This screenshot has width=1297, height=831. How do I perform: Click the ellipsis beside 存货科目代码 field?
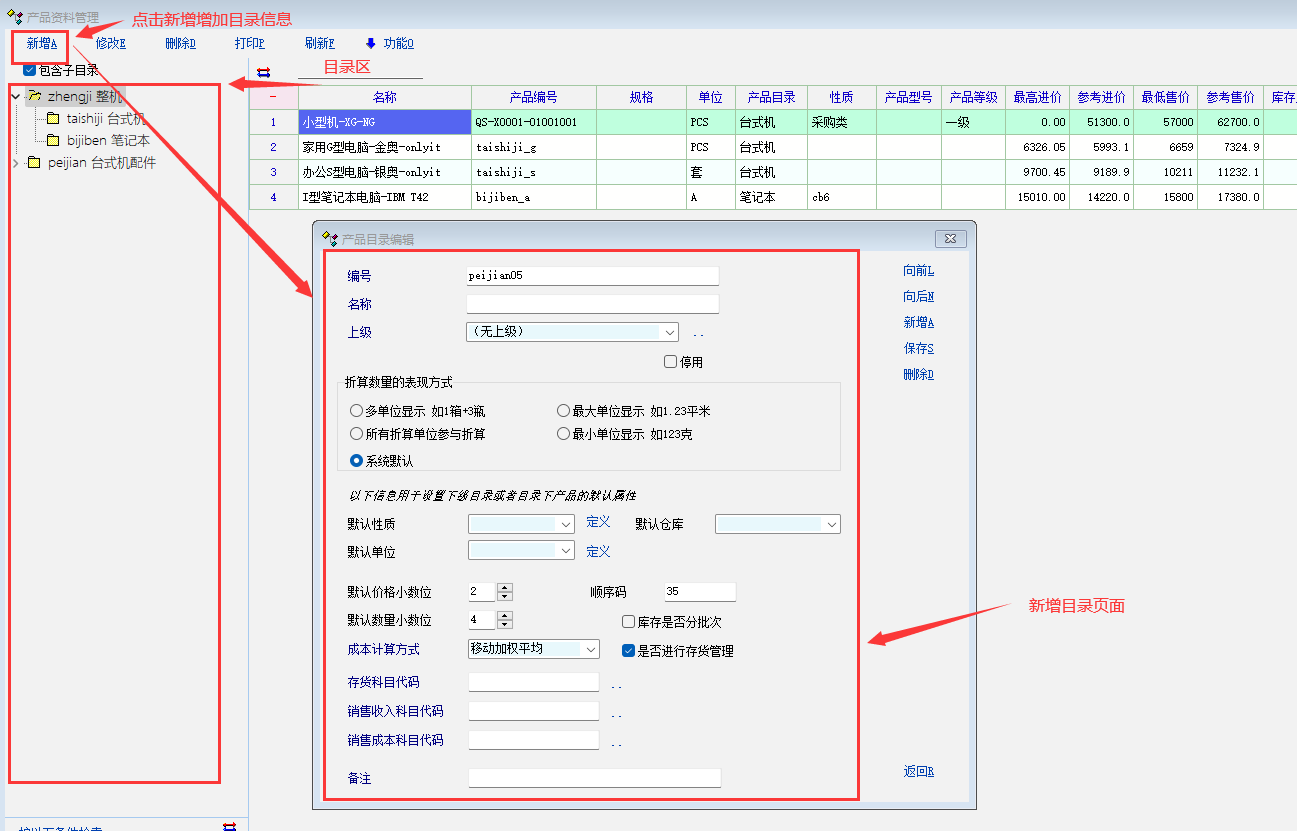(616, 685)
